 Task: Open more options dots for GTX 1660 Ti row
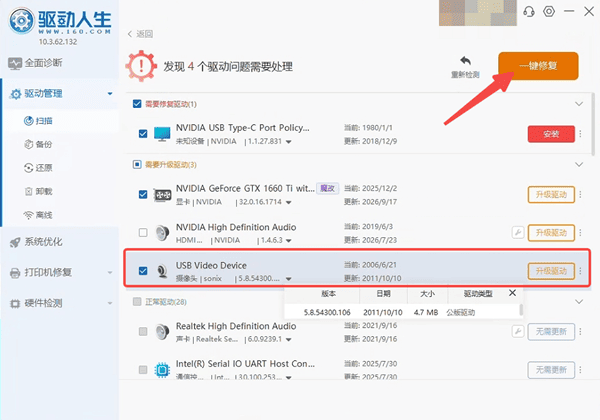580,195
